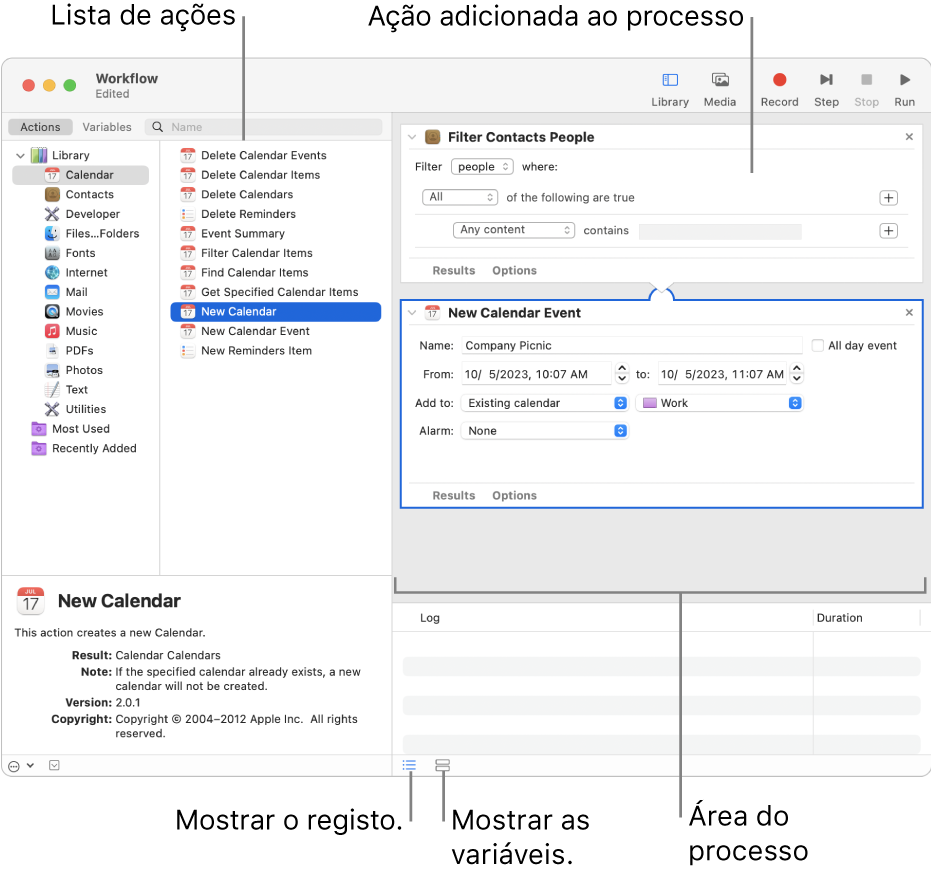Click the Step toolbar button
This screenshot has width=931, height=875.
click(826, 89)
